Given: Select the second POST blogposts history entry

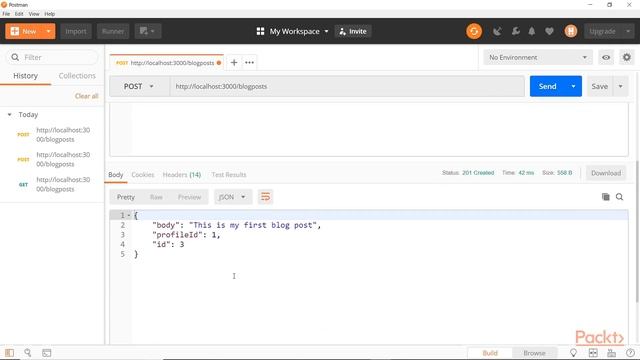Looking at the screenshot, I should 52,160.
